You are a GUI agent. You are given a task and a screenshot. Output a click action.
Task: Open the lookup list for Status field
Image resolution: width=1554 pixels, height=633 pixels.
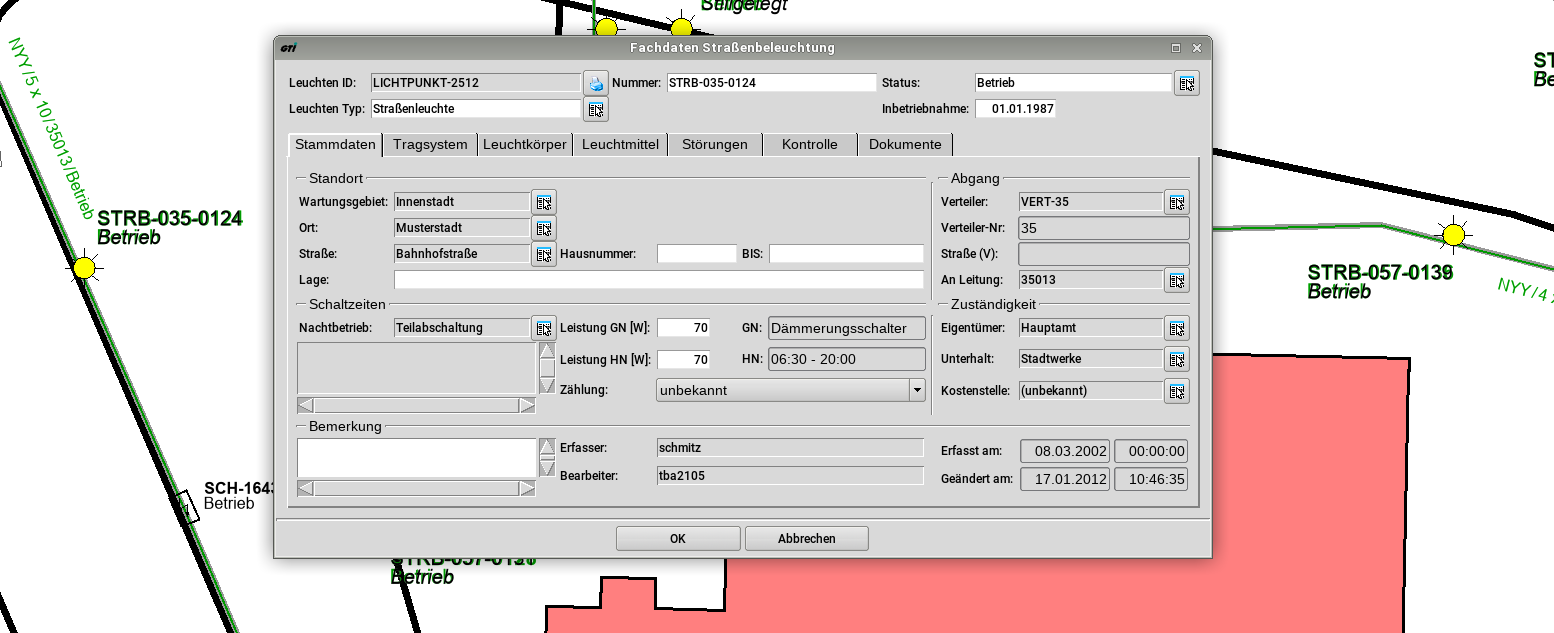(1186, 83)
